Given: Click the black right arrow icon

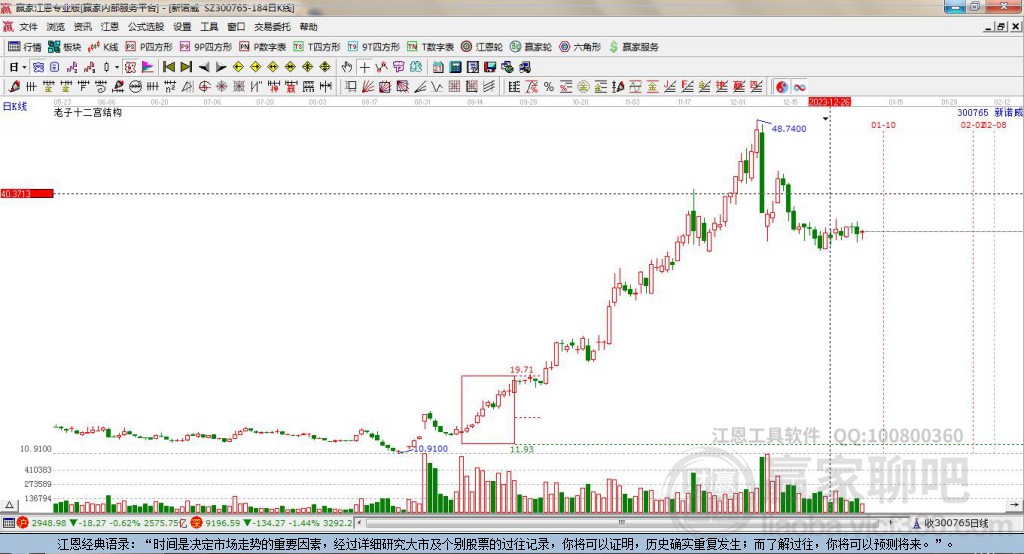Looking at the screenshot, I should tap(221, 67).
